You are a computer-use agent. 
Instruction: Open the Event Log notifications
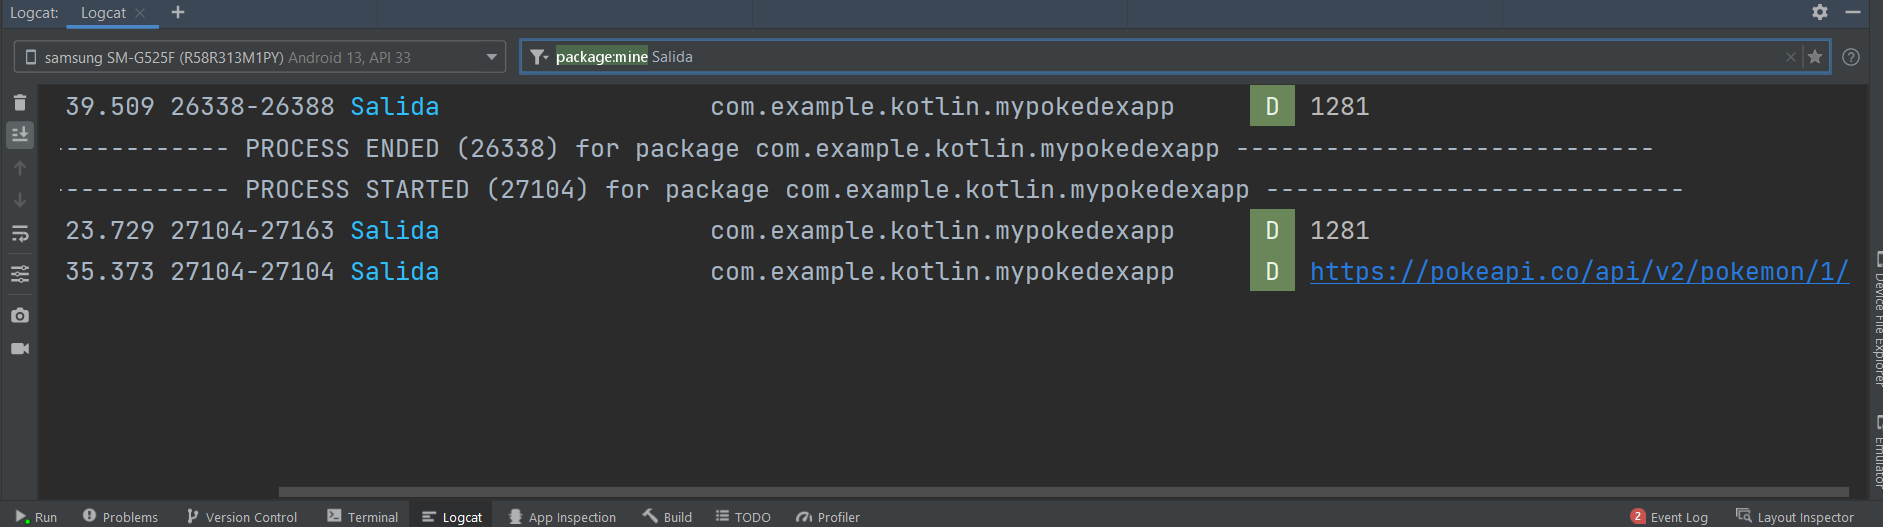tap(1669, 516)
